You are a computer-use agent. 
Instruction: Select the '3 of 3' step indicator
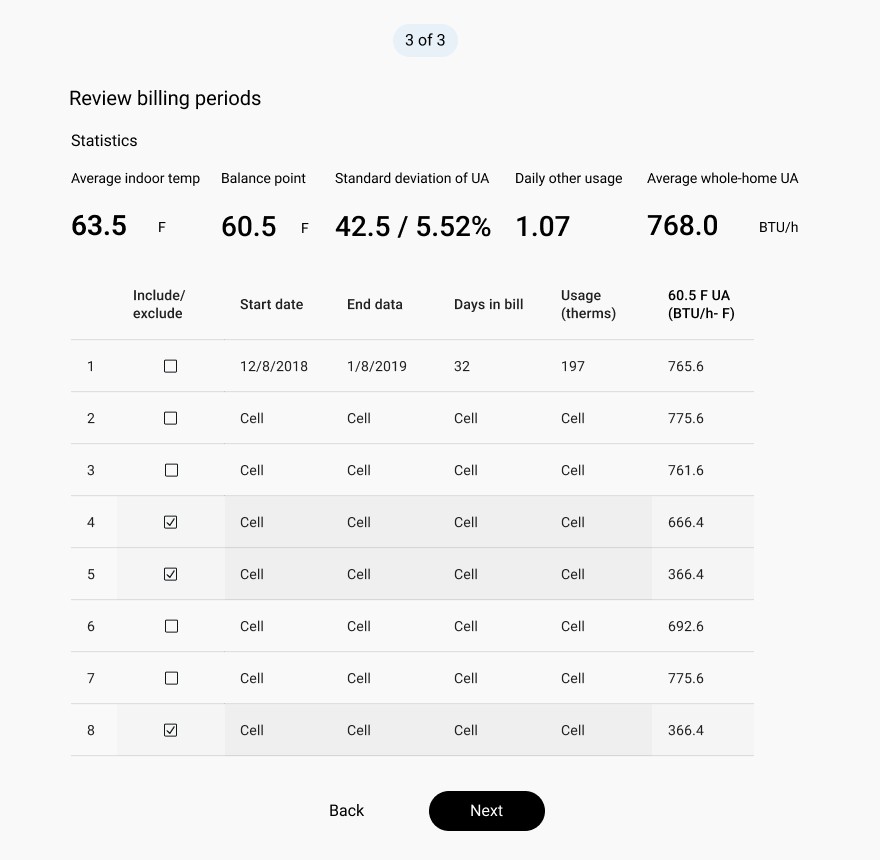pyautogui.click(x=425, y=40)
